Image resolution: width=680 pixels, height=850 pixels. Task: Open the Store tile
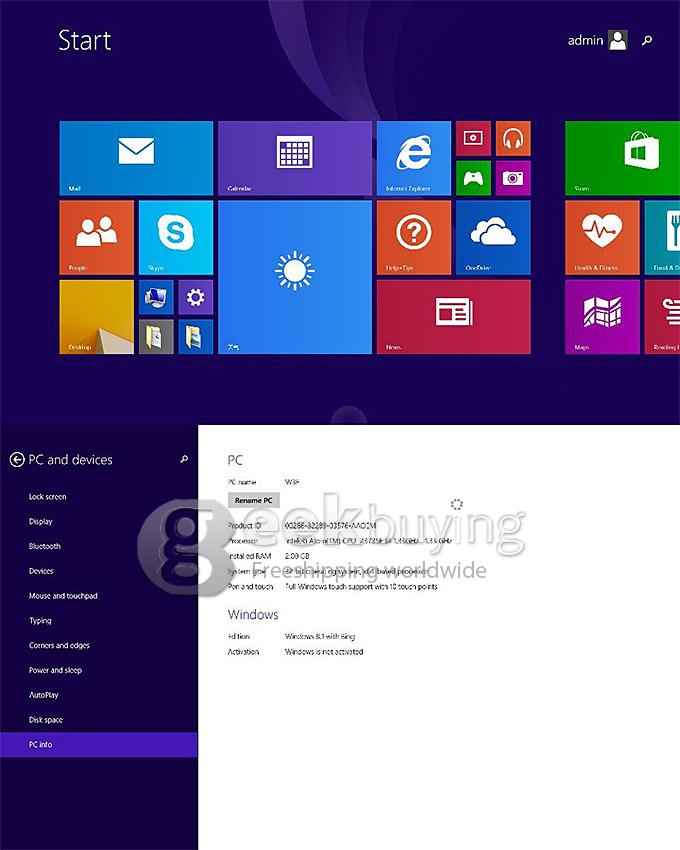[623, 158]
